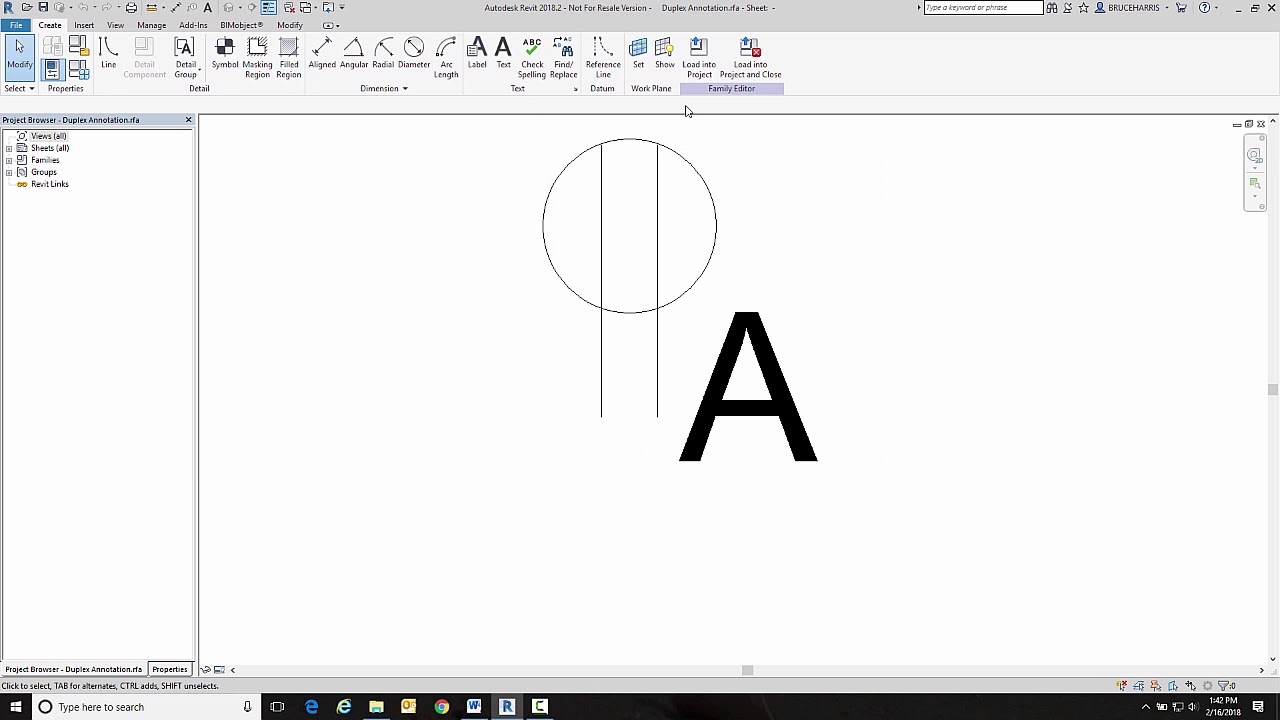Switch to the Add-Ins ribbon tab
The image size is (1280, 720).
click(193, 25)
